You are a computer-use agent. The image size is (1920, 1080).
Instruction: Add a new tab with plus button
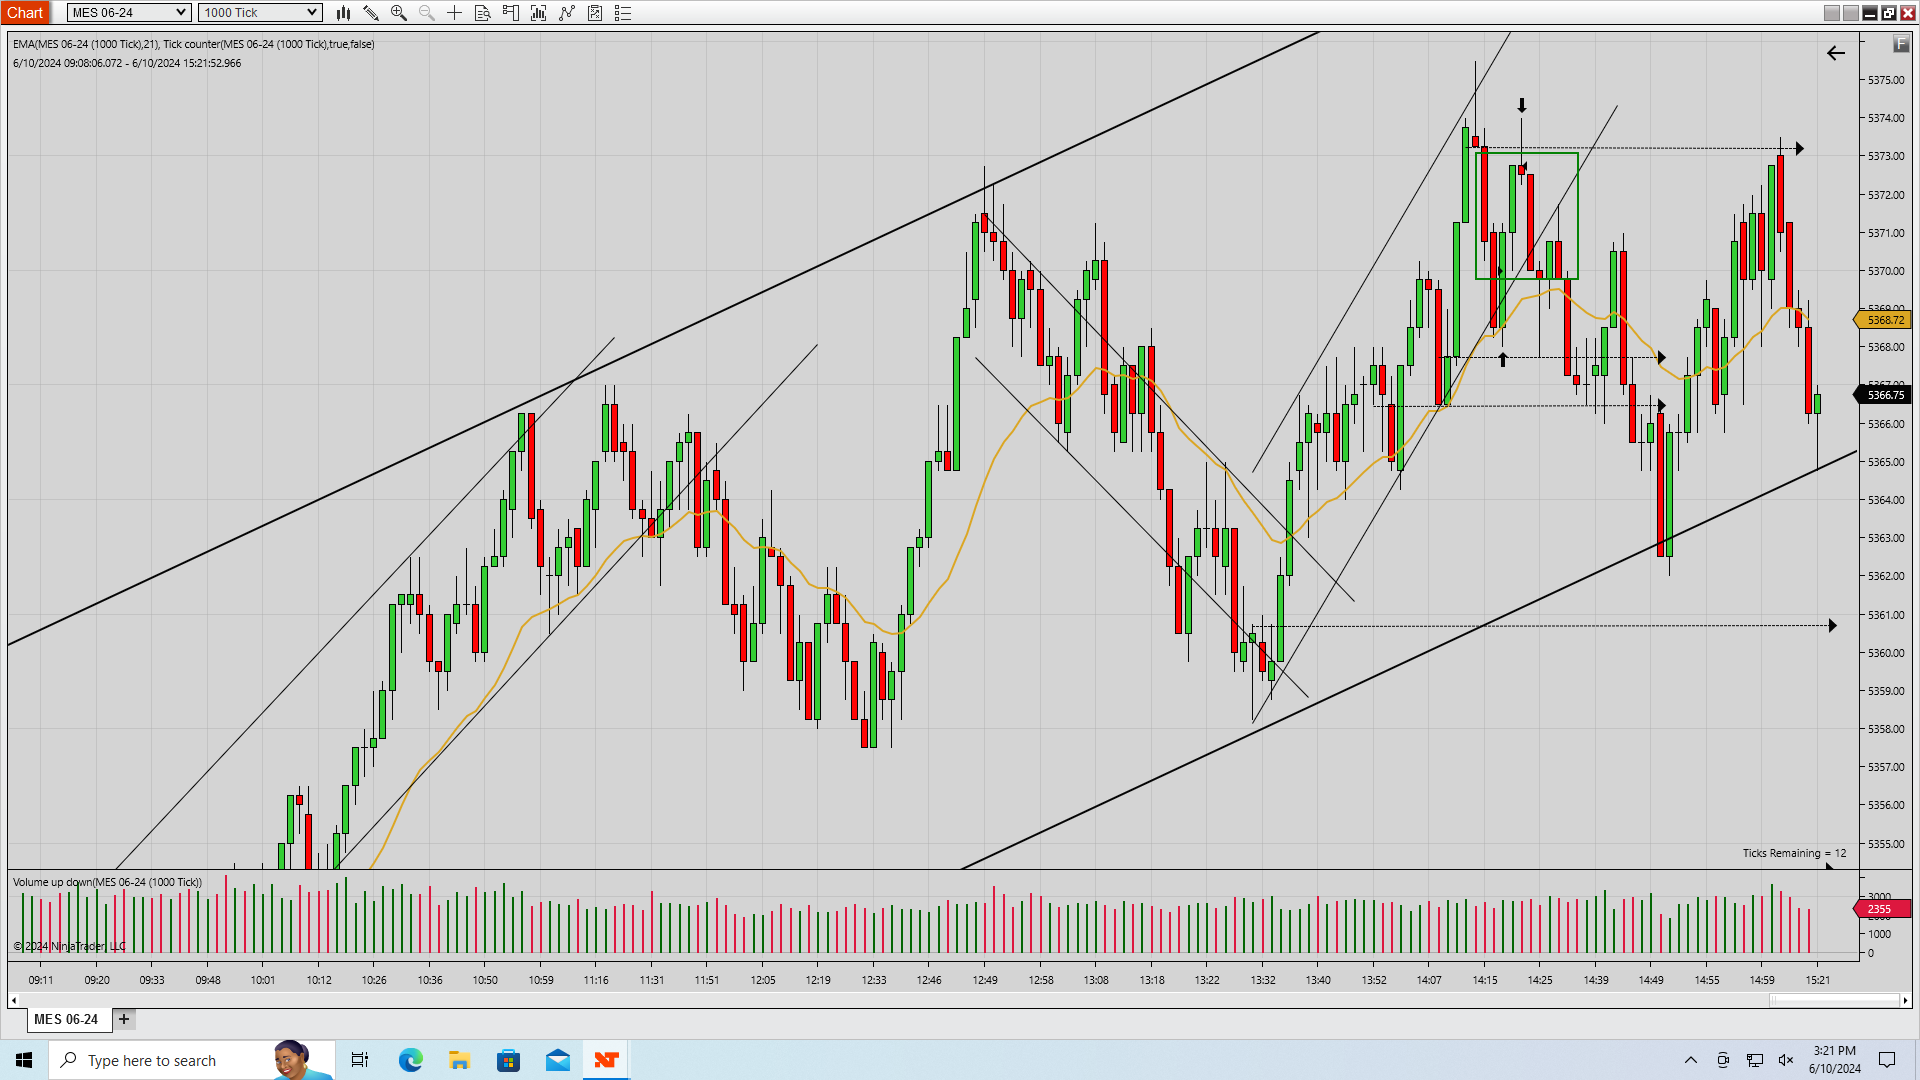click(x=124, y=1019)
